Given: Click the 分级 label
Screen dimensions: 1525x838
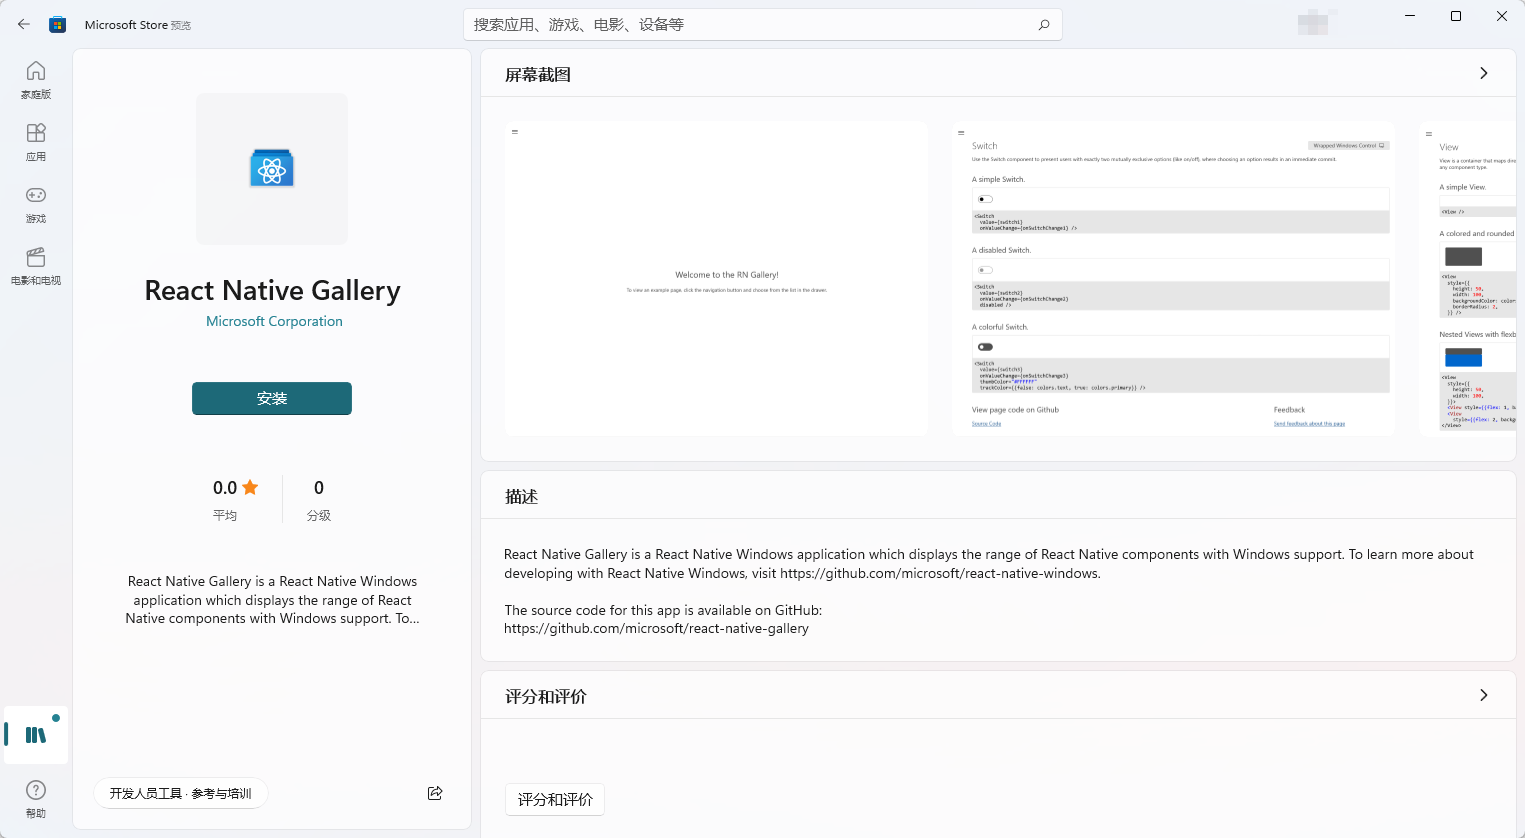Looking at the screenshot, I should point(319,516).
